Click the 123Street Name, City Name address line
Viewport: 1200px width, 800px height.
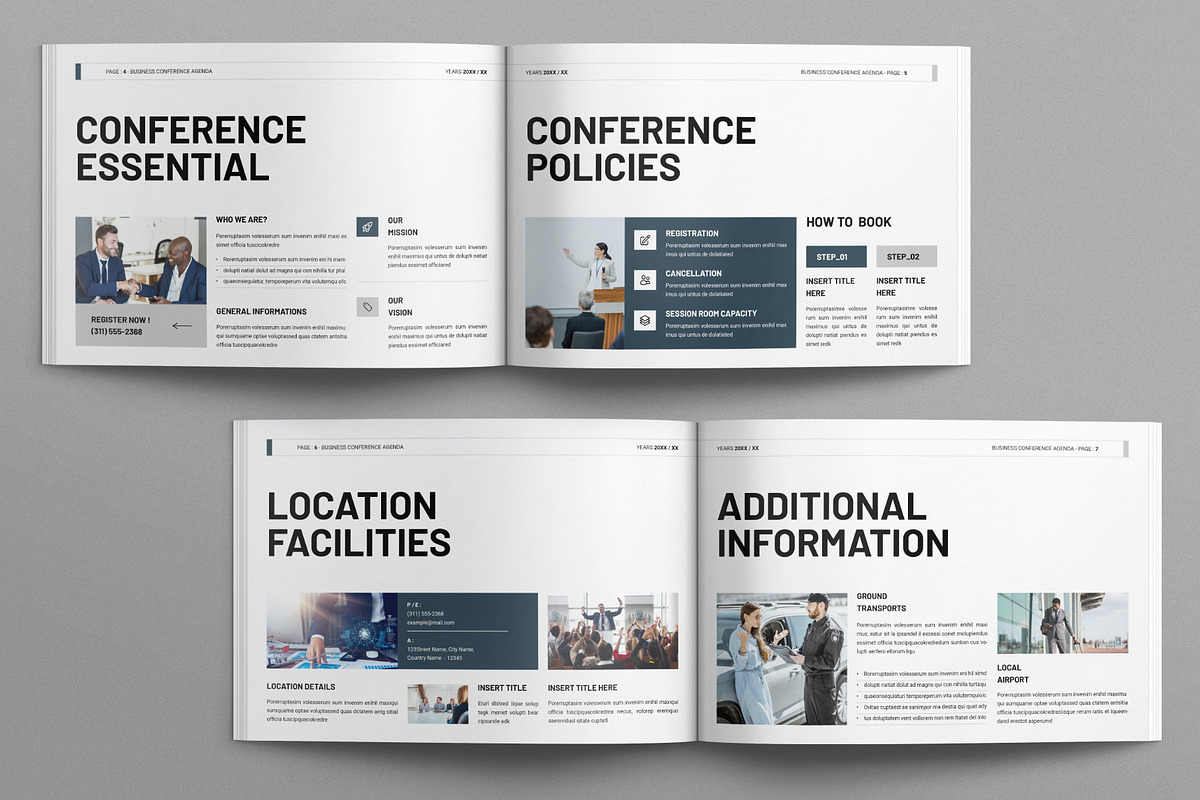(440, 649)
